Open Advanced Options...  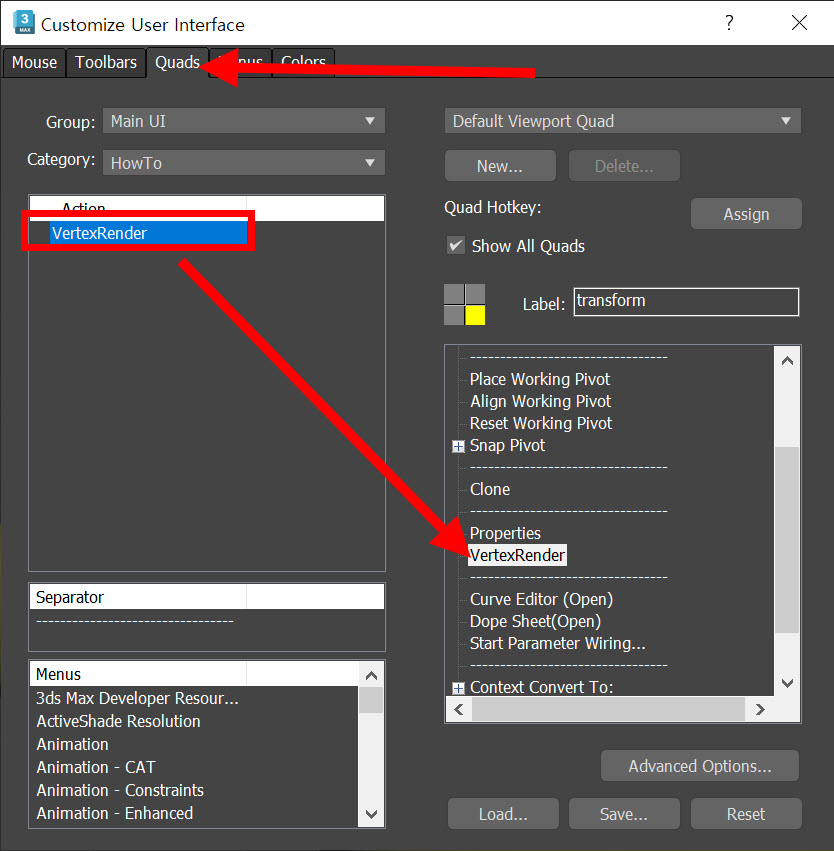pos(699,766)
